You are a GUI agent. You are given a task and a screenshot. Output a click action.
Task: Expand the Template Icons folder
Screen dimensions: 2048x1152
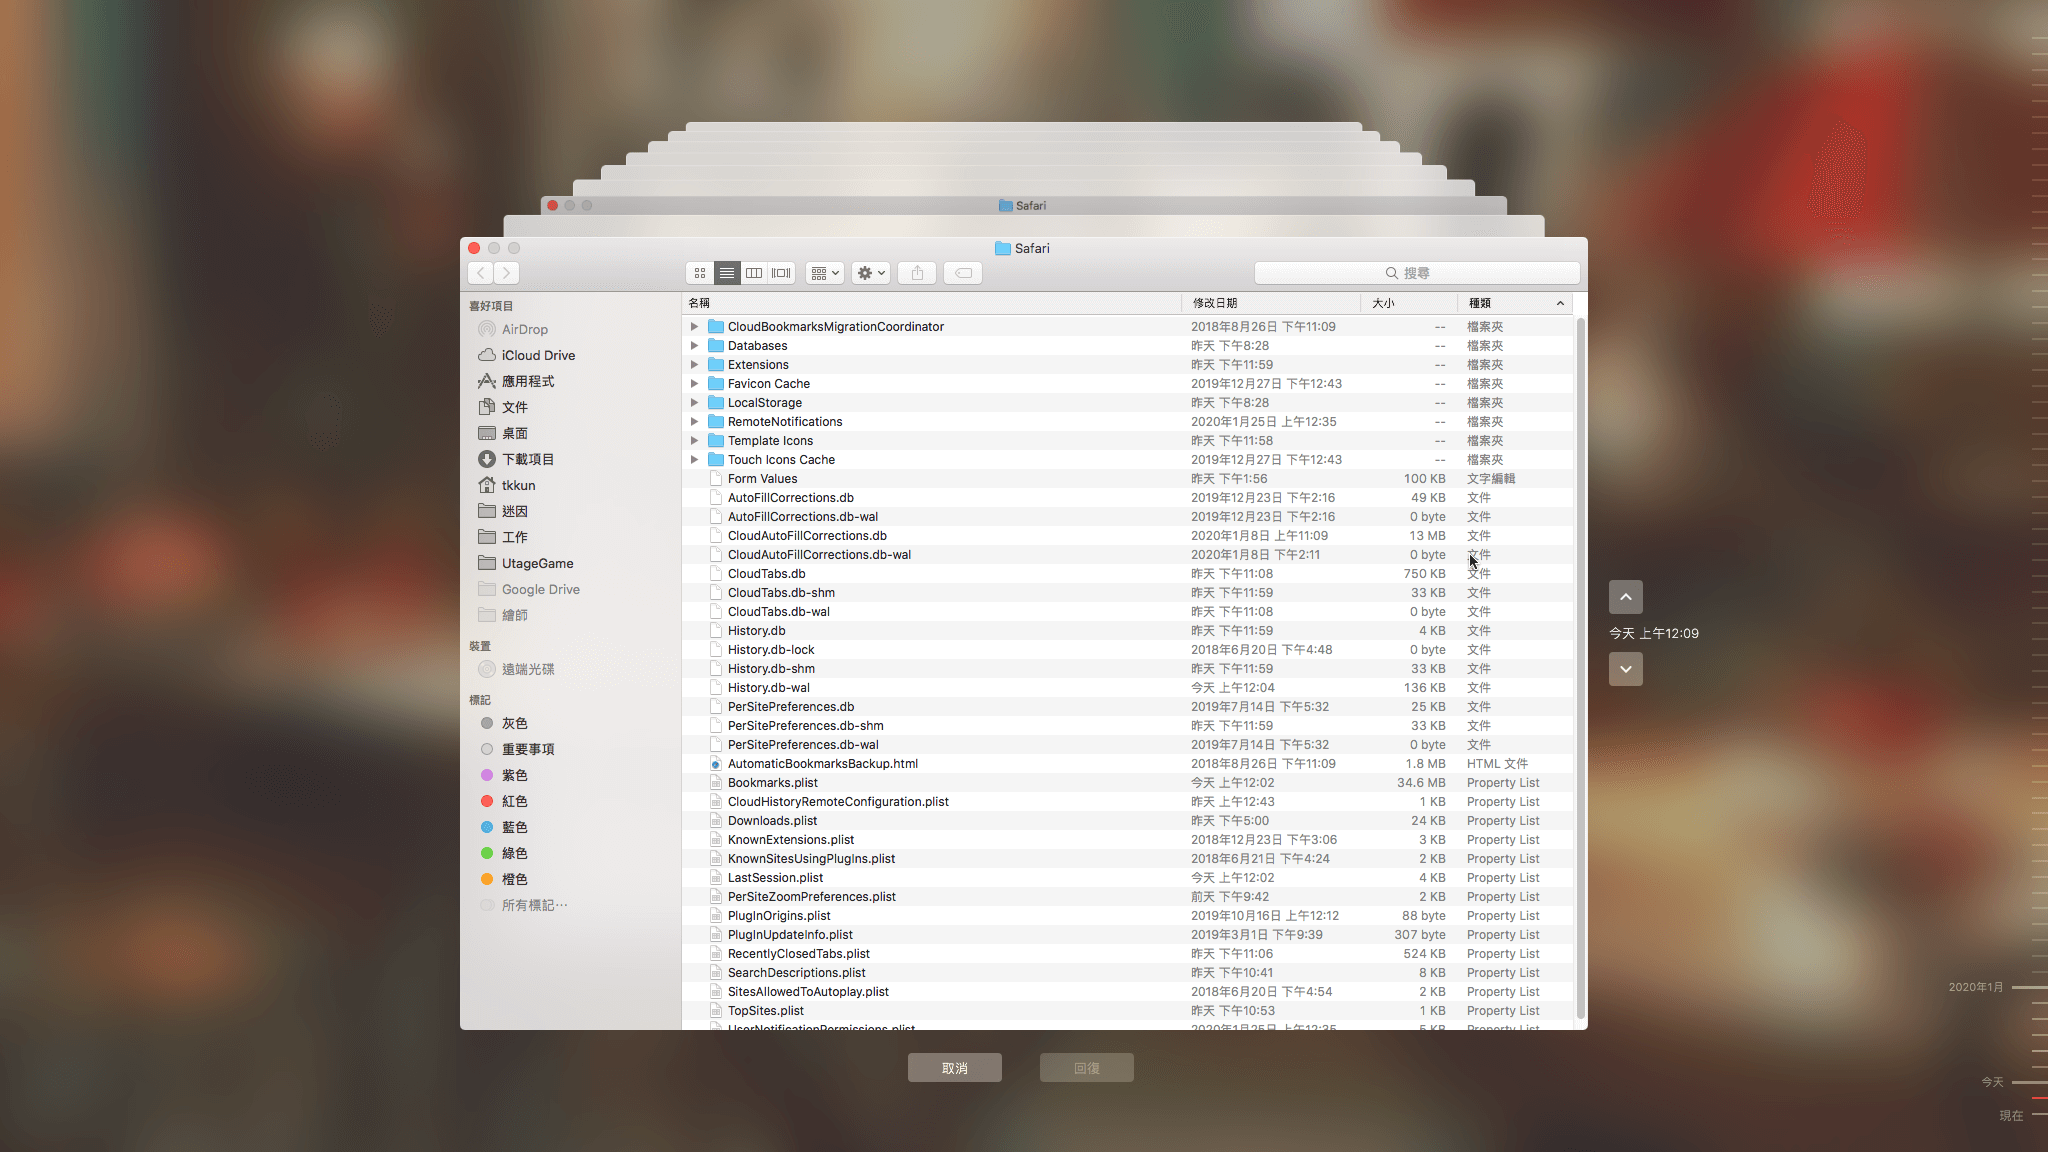[x=694, y=441]
